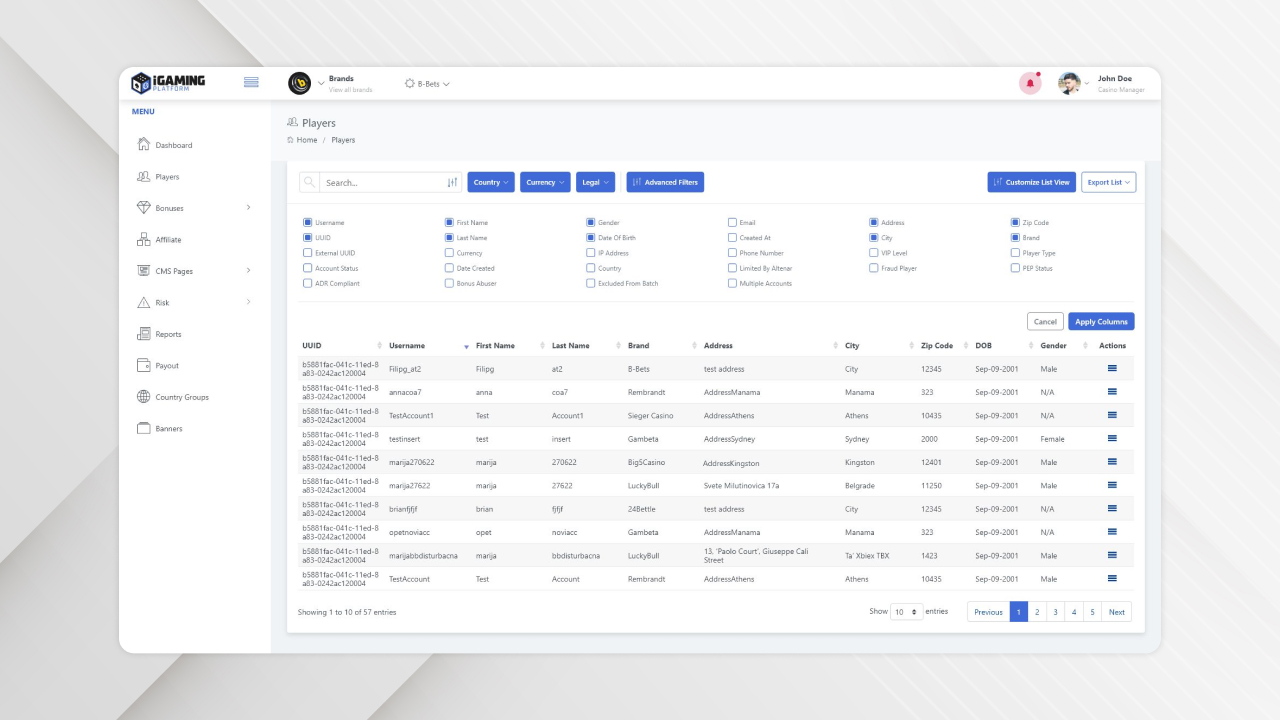1280x720 pixels.
Task: Go to pagination page 3
Action: [1055, 612]
